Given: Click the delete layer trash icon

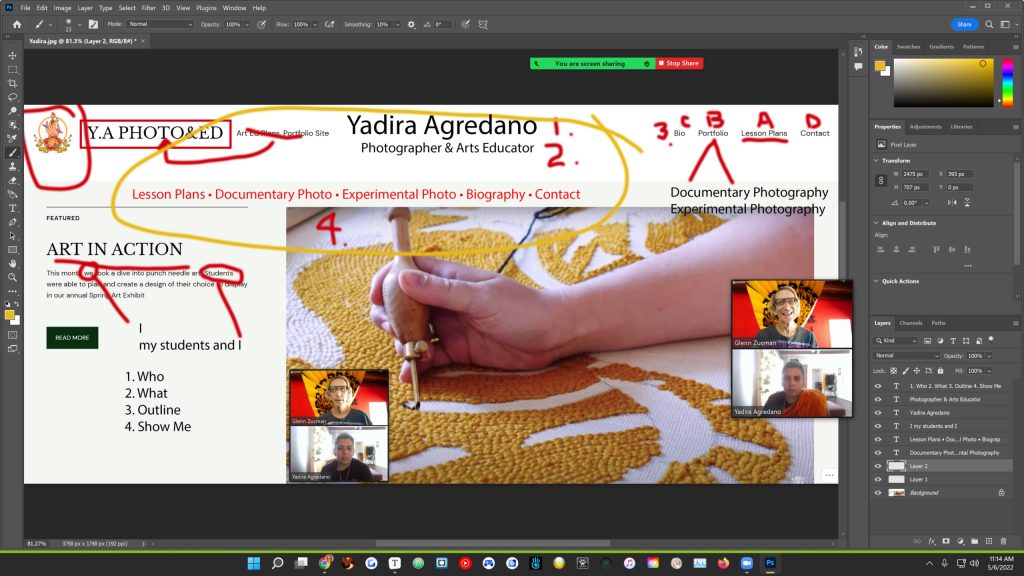Looking at the screenshot, I should point(1002,541).
